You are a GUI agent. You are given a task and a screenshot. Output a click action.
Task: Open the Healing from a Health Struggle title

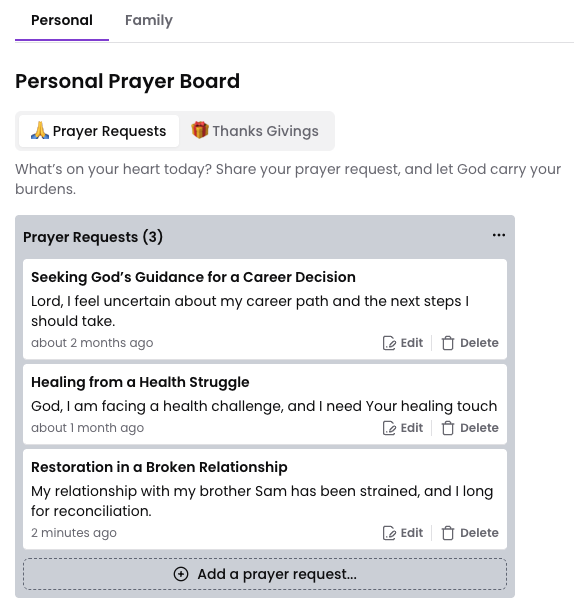140,382
